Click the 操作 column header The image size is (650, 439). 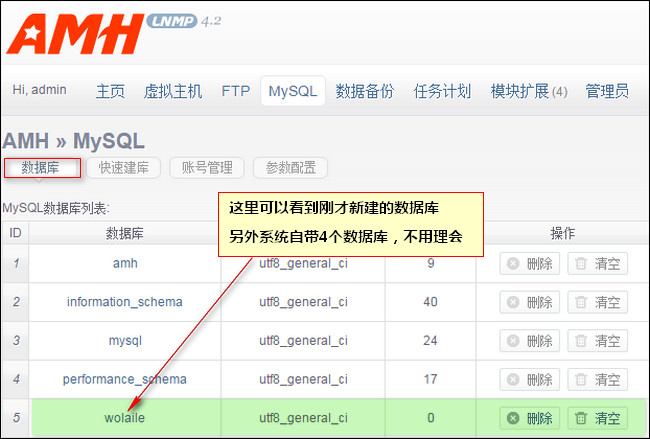[563, 233]
